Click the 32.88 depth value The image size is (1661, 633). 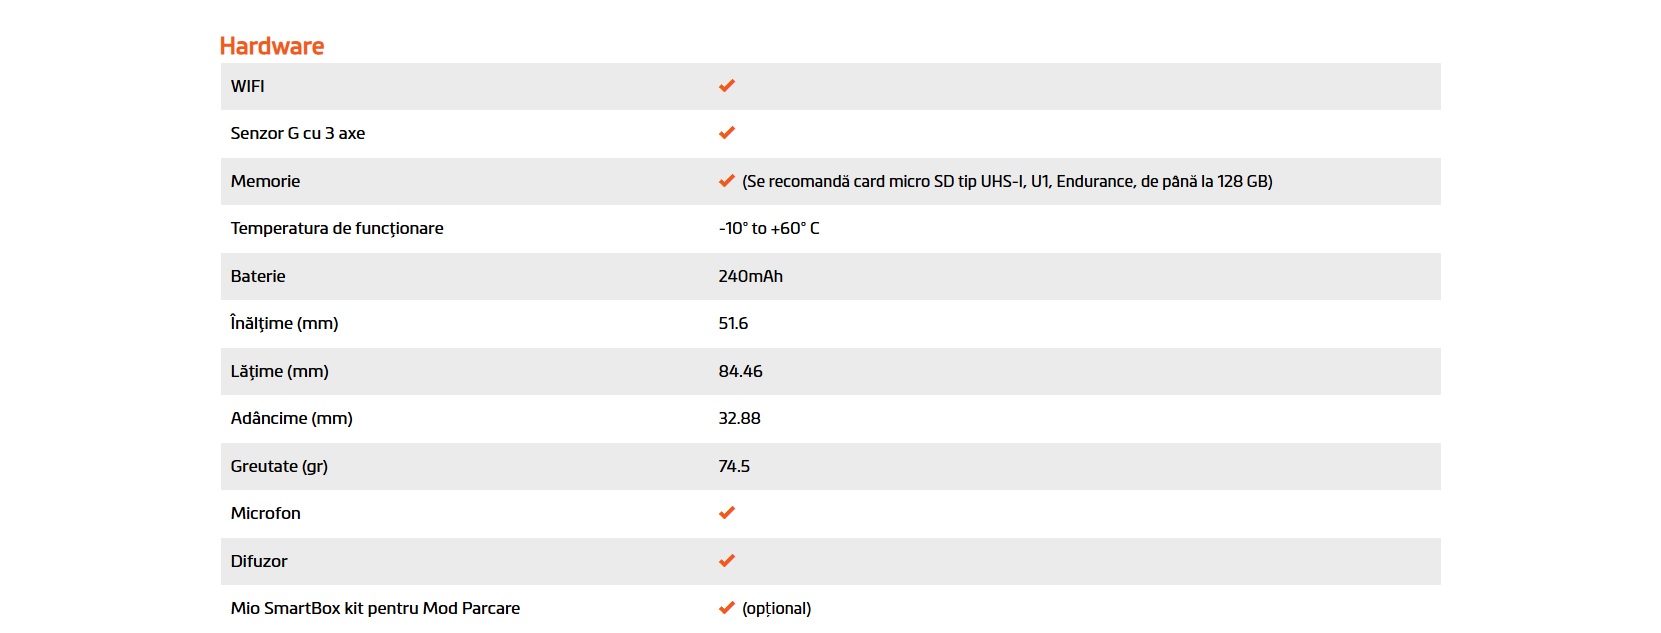point(739,418)
